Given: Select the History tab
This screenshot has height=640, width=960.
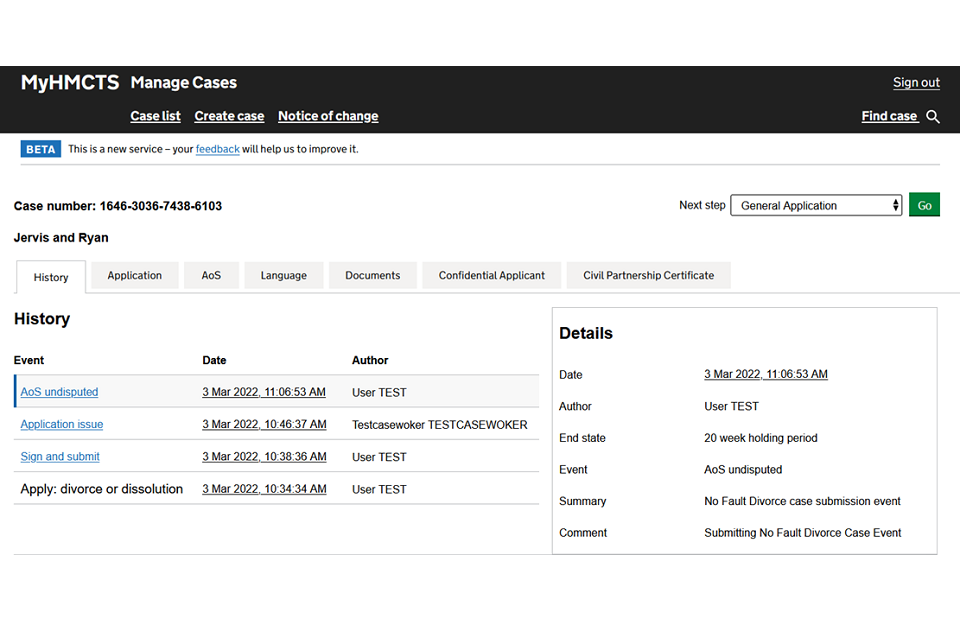Looking at the screenshot, I should pyautogui.click(x=51, y=278).
